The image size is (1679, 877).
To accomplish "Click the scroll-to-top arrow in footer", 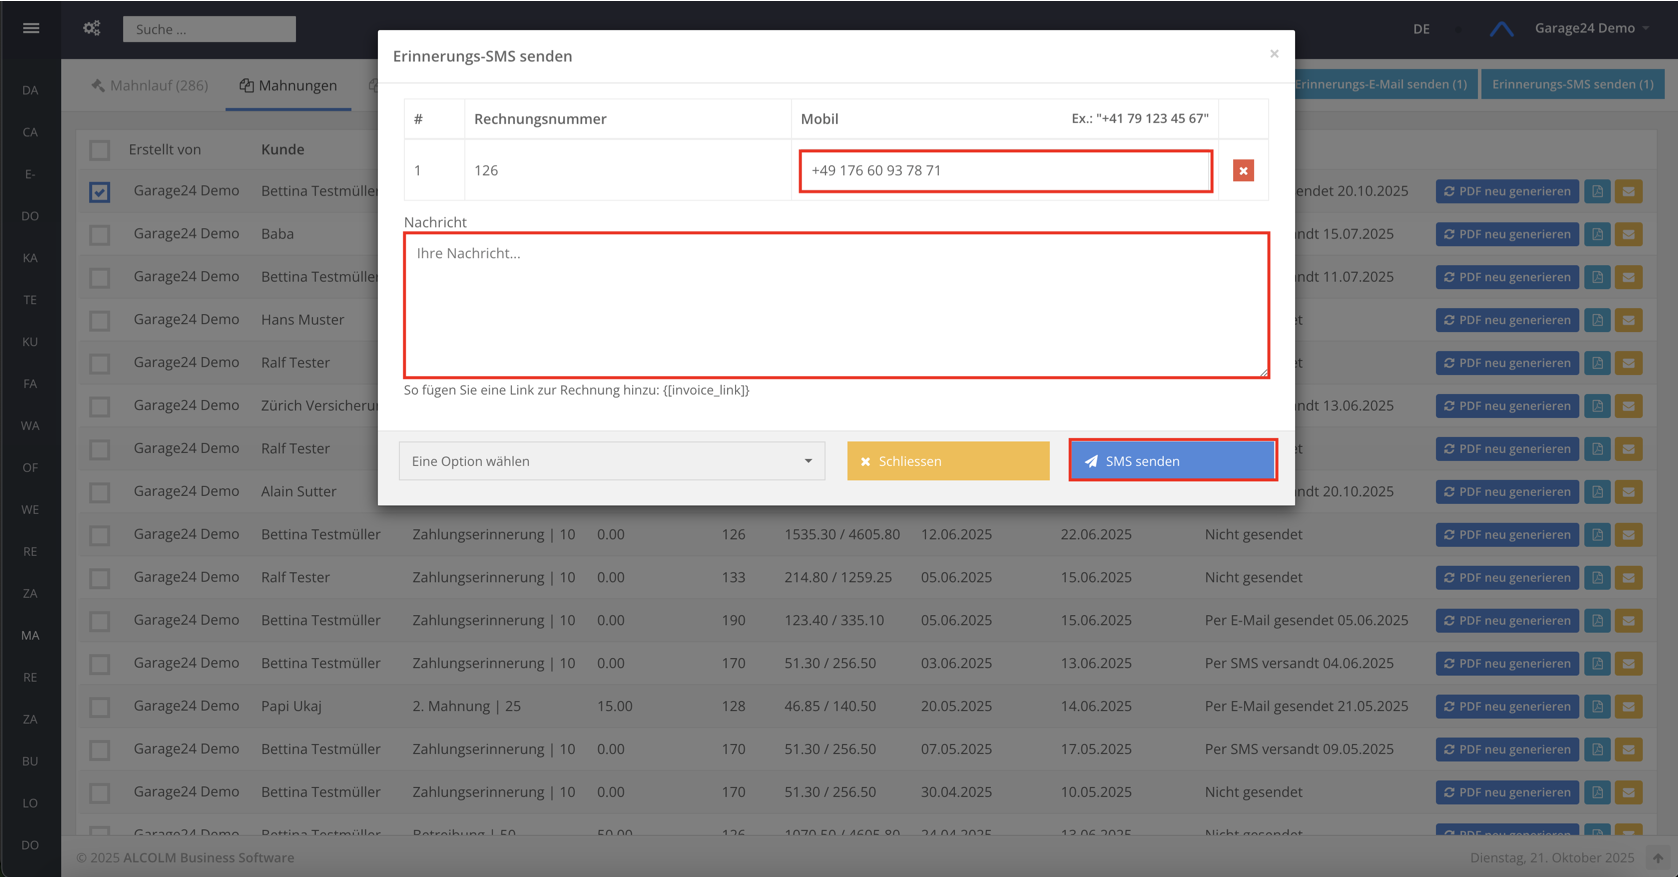I will [x=1657, y=858].
